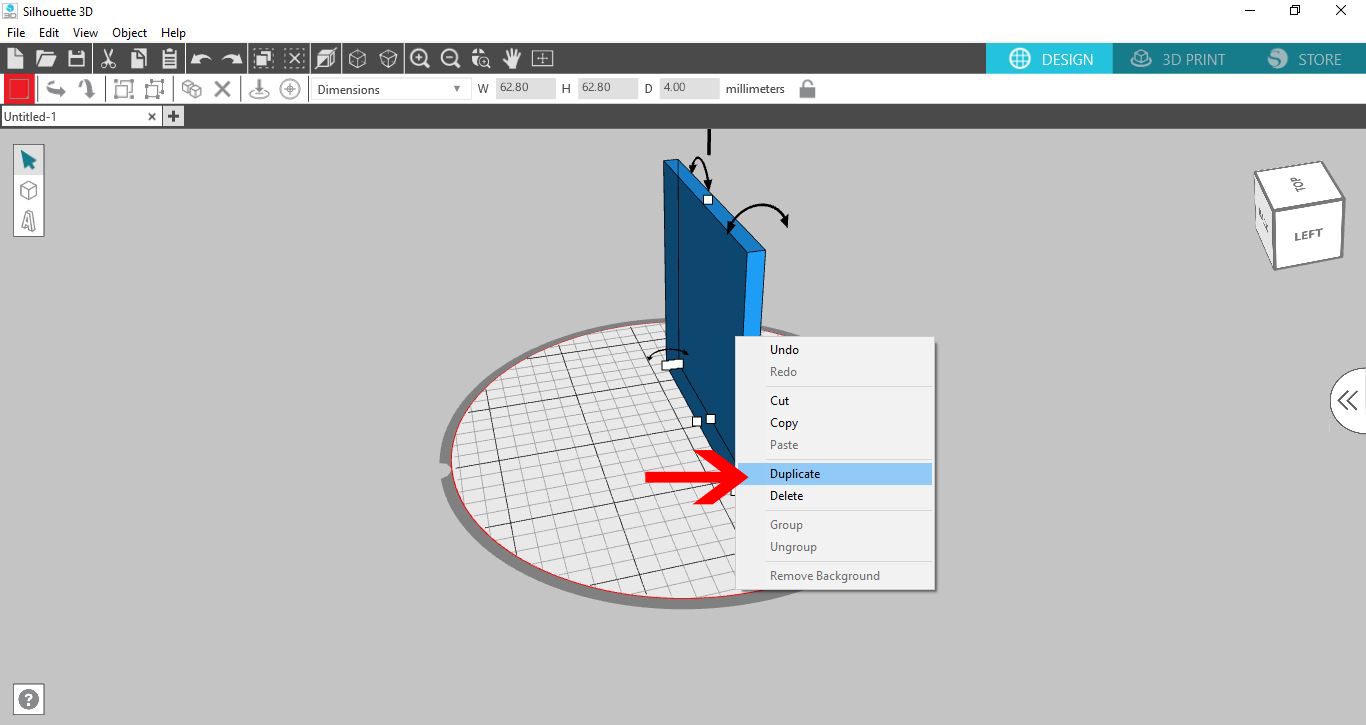Choose Undo in the context menu
This screenshot has height=725, width=1366.
(834, 350)
